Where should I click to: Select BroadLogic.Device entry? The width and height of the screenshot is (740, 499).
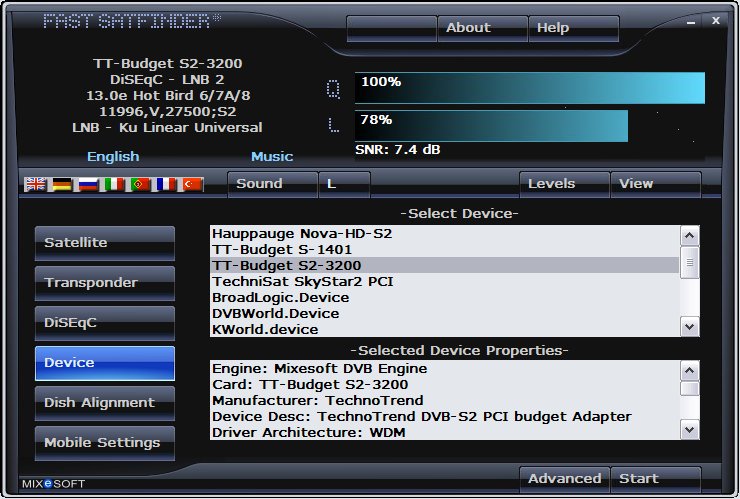point(445,298)
